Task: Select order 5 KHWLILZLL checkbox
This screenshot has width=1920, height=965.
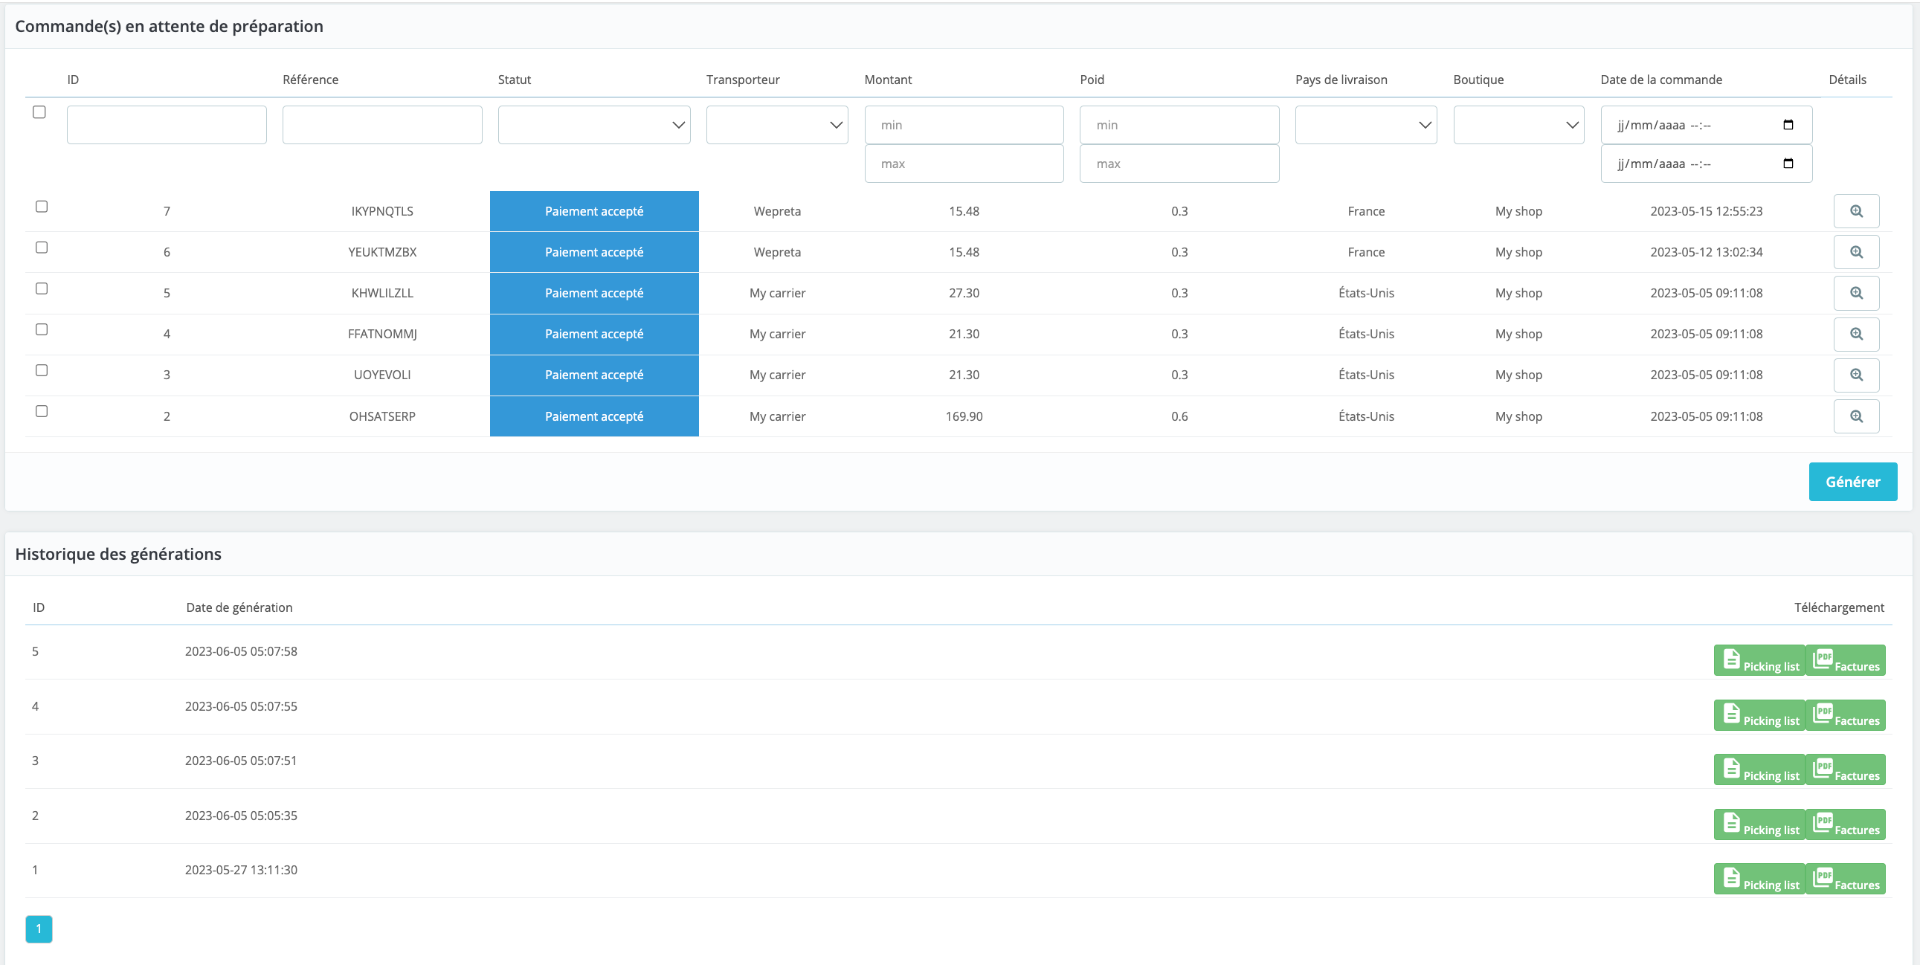Action: 42,288
